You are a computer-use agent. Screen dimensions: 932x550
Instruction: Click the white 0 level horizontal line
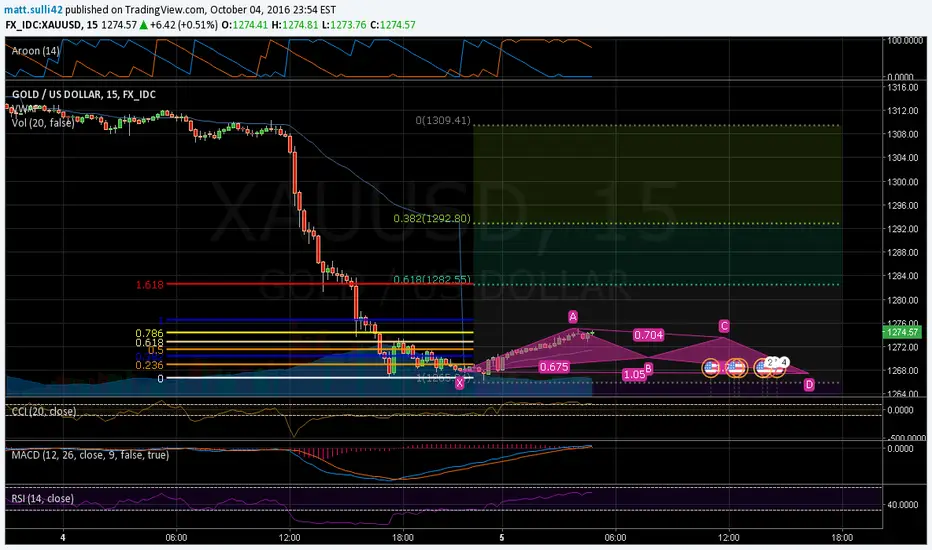click(x=320, y=378)
